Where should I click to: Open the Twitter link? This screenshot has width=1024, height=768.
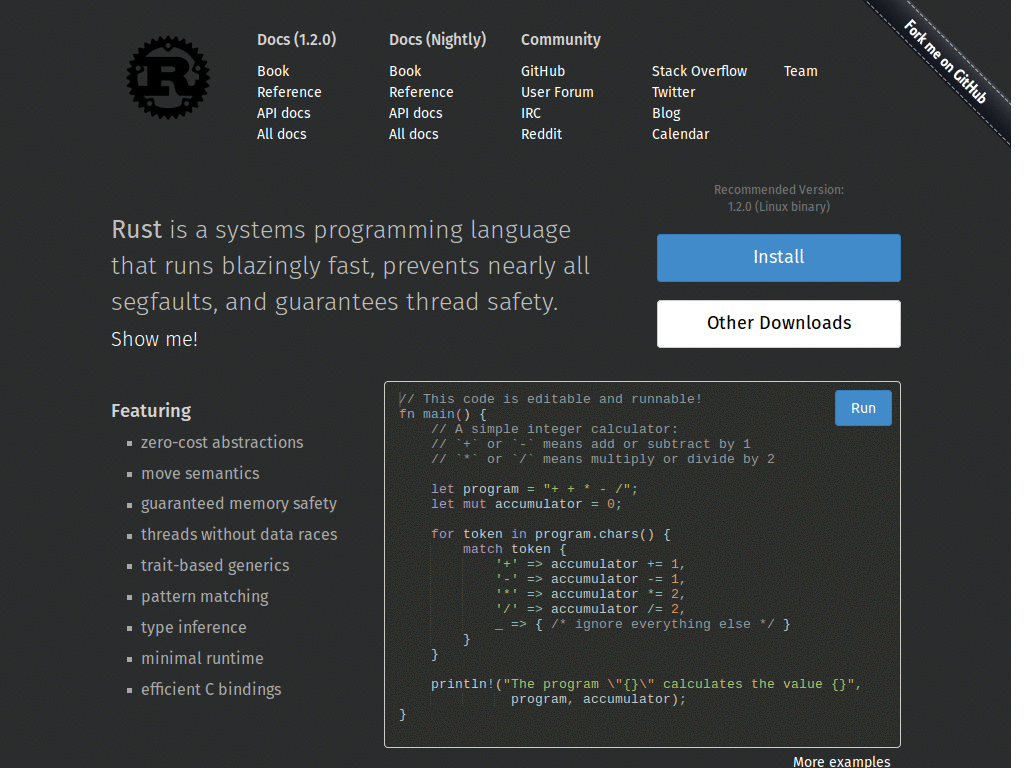coord(673,92)
